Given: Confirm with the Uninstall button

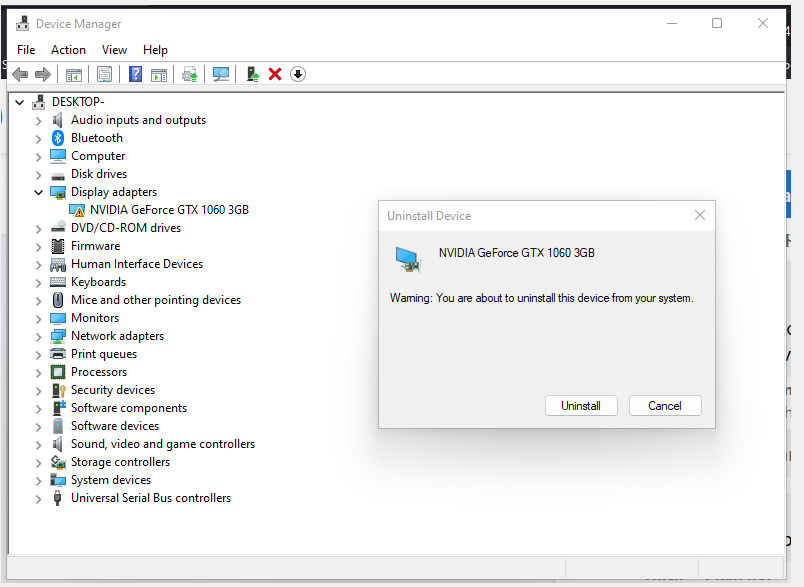Looking at the screenshot, I should pos(581,406).
